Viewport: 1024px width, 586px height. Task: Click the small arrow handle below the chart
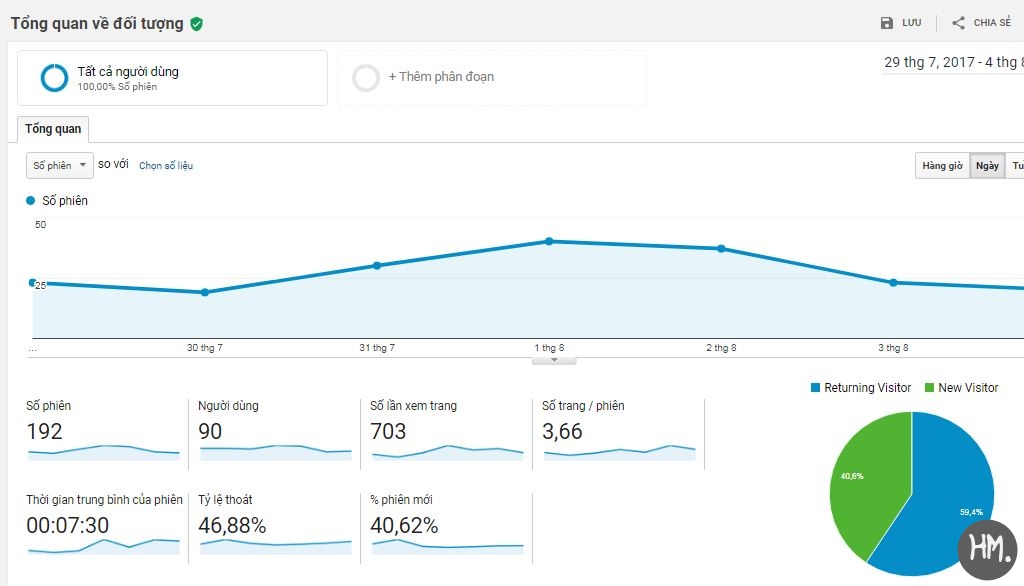point(554,361)
